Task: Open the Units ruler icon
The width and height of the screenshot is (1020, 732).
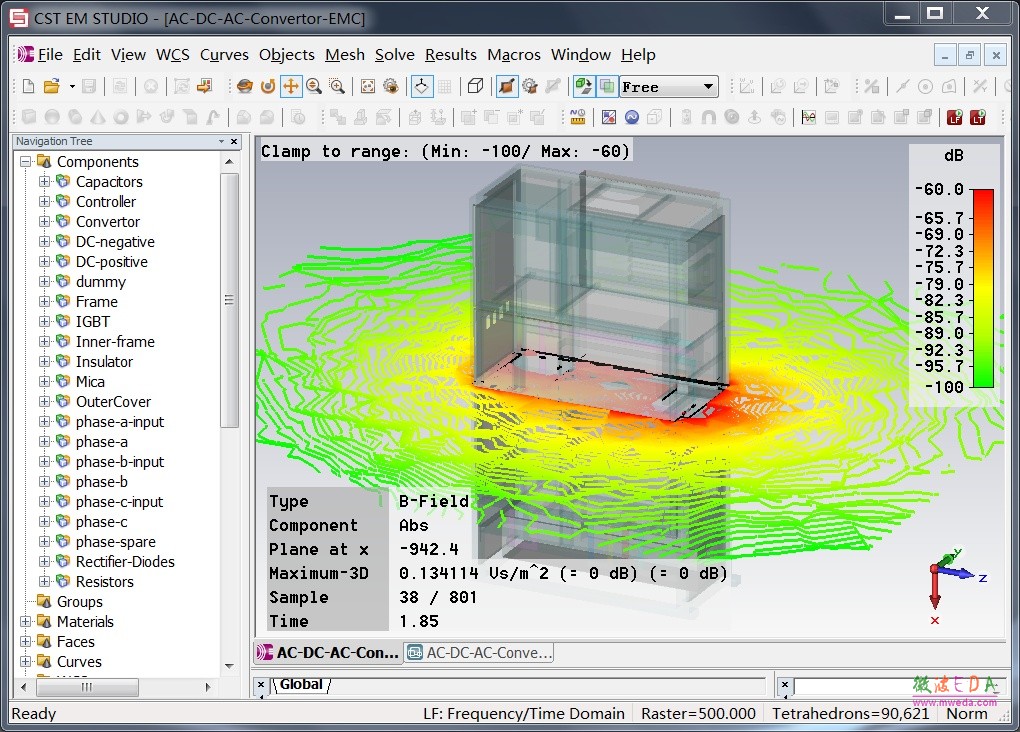Action: coord(577,117)
